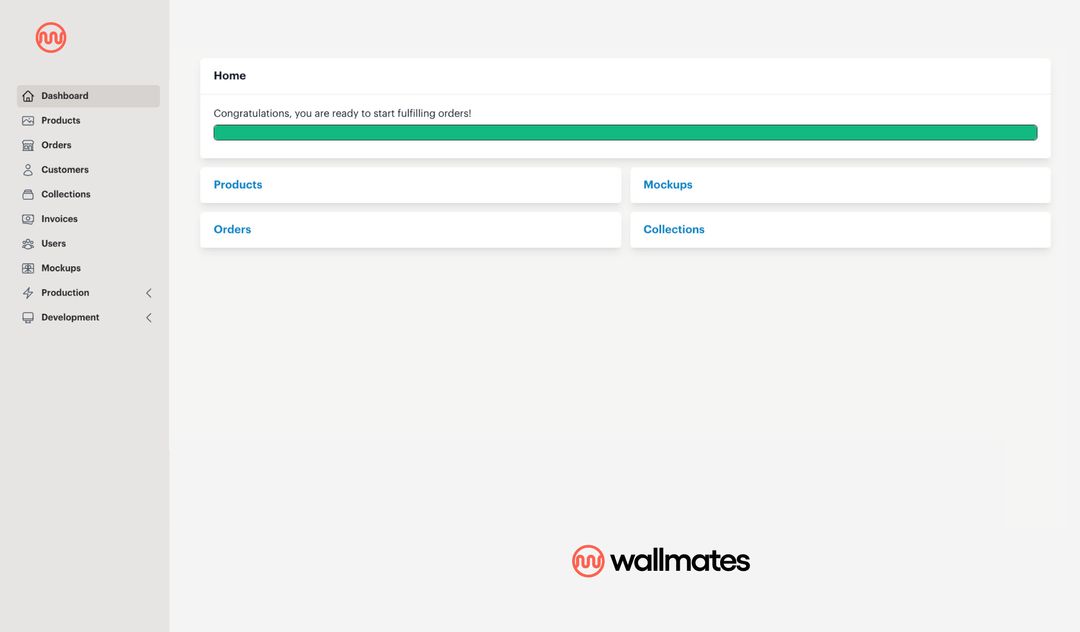Image resolution: width=1080 pixels, height=632 pixels.
Task: Click the Dashboard home icon
Action: point(27,95)
